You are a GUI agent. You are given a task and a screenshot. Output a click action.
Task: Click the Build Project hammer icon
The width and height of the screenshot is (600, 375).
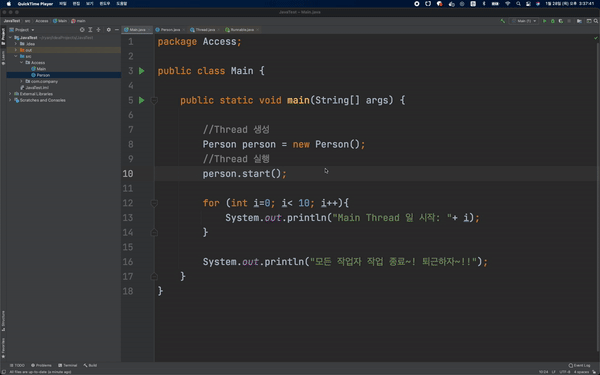point(503,21)
